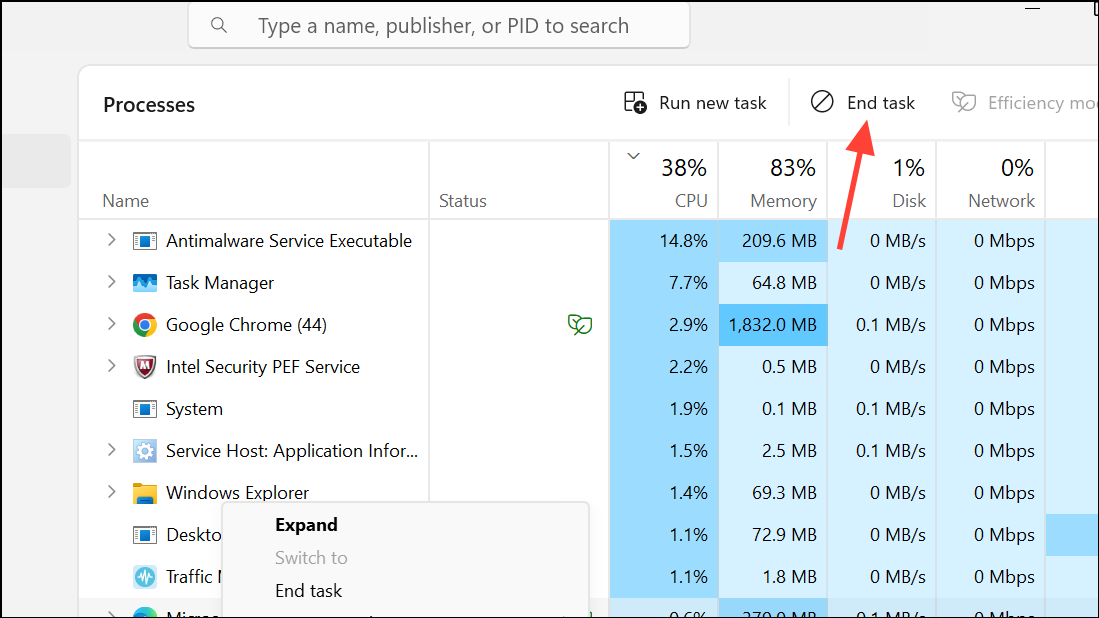Viewport: 1099px width, 618px height.
Task: Expand the Google Chrome process group
Action: 111,324
